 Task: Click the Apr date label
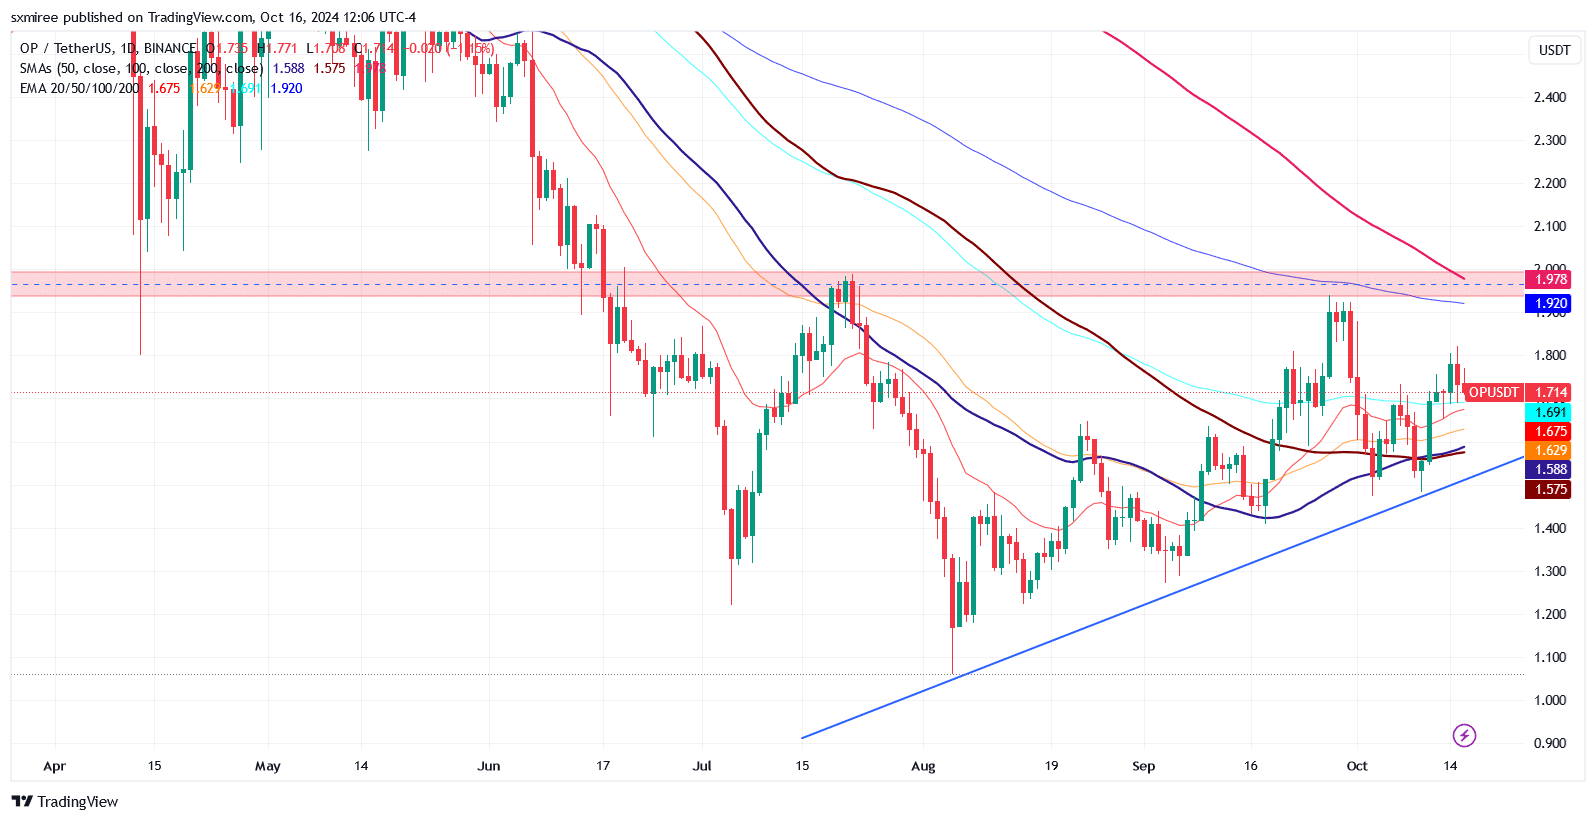[x=54, y=766]
